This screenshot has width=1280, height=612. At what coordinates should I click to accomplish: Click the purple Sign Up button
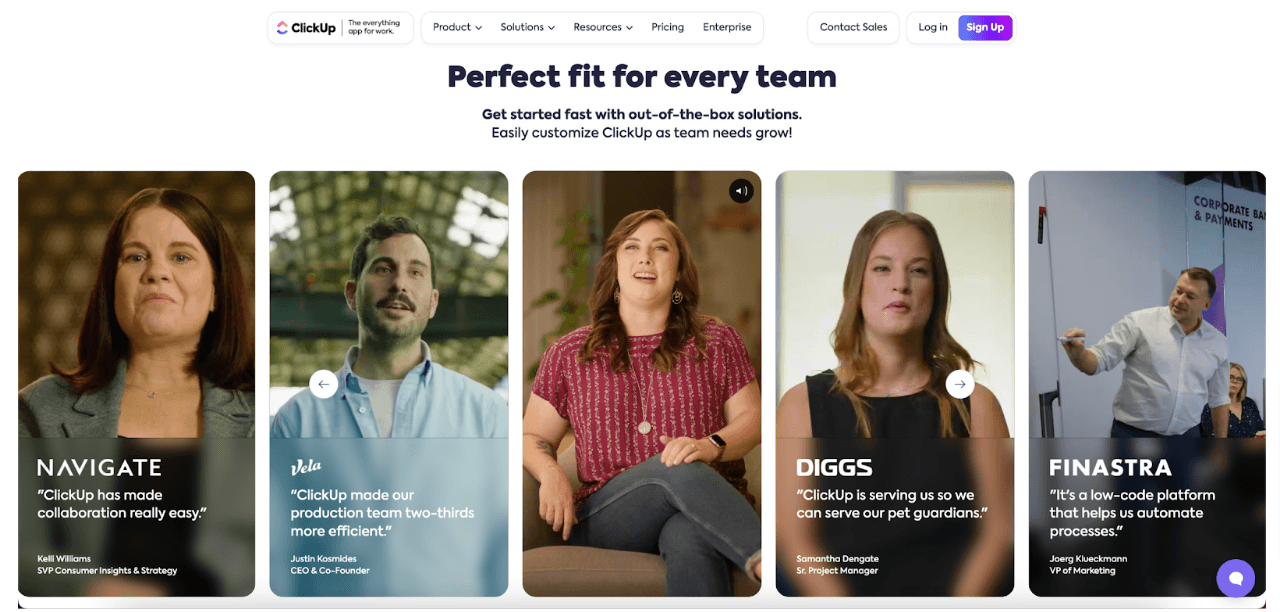click(x=985, y=28)
